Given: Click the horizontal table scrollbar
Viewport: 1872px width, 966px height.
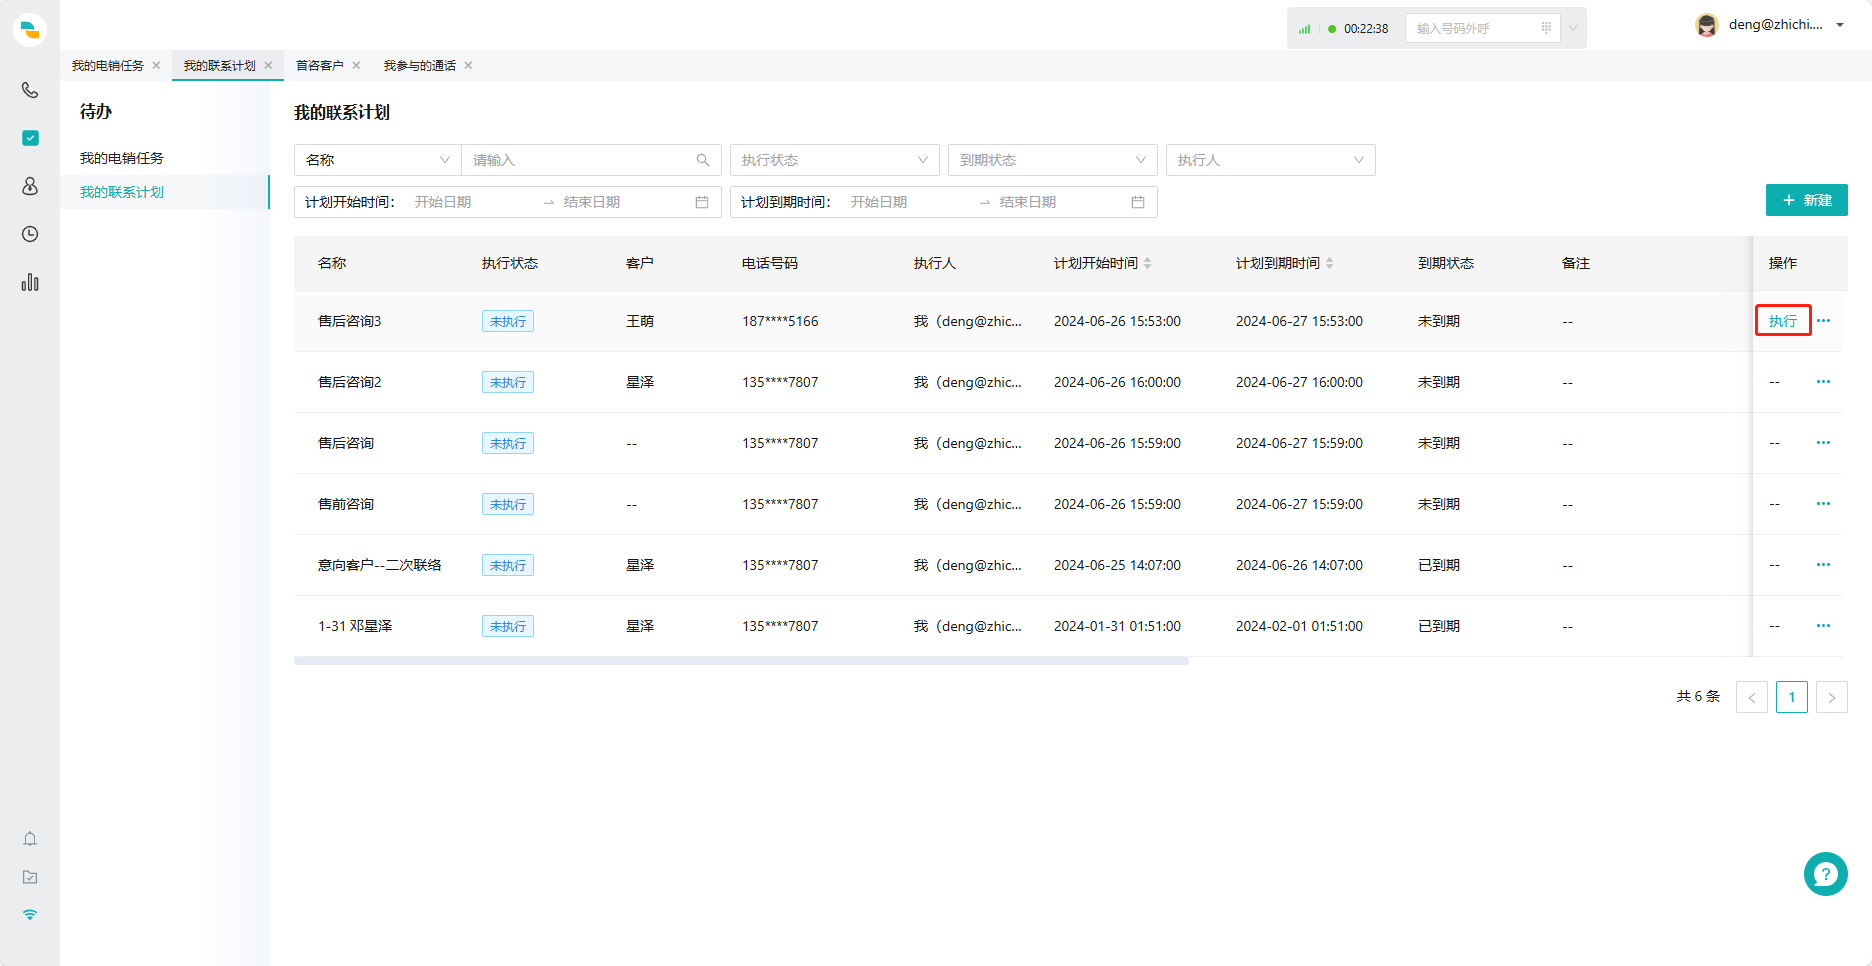Looking at the screenshot, I should (x=741, y=661).
